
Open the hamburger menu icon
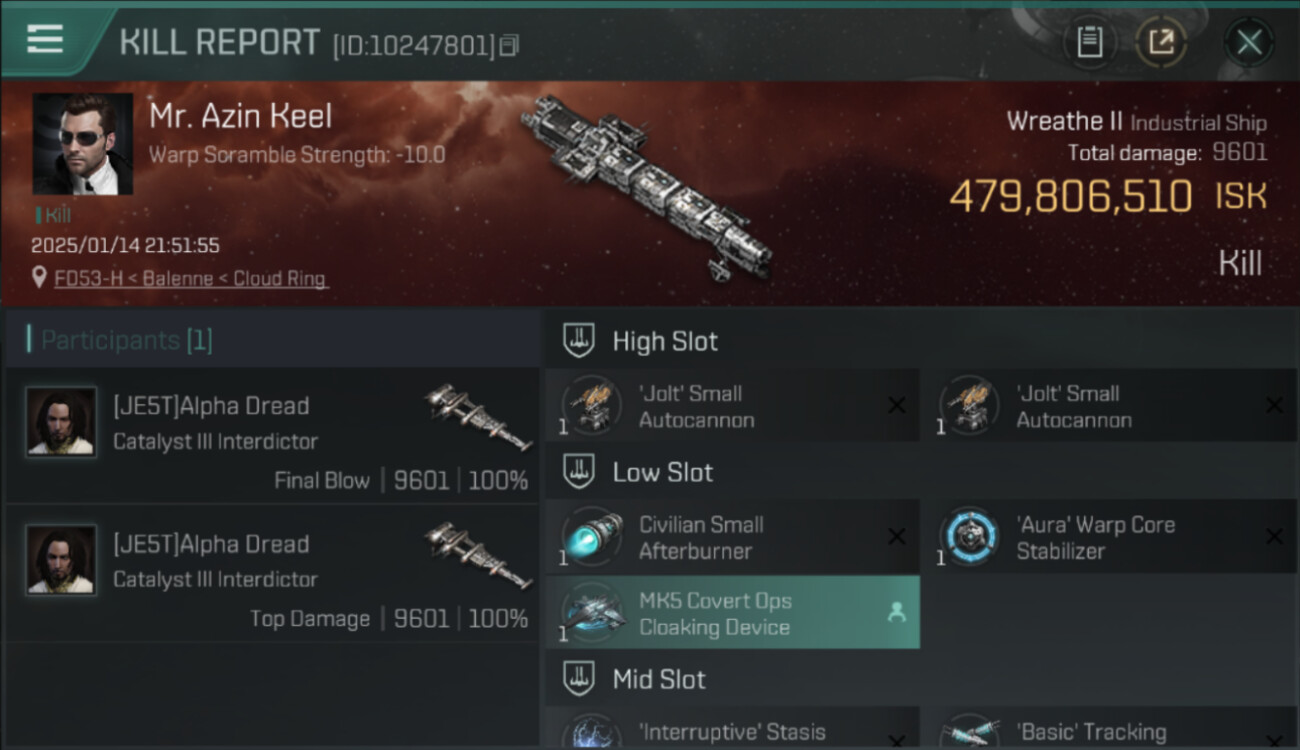coord(45,40)
